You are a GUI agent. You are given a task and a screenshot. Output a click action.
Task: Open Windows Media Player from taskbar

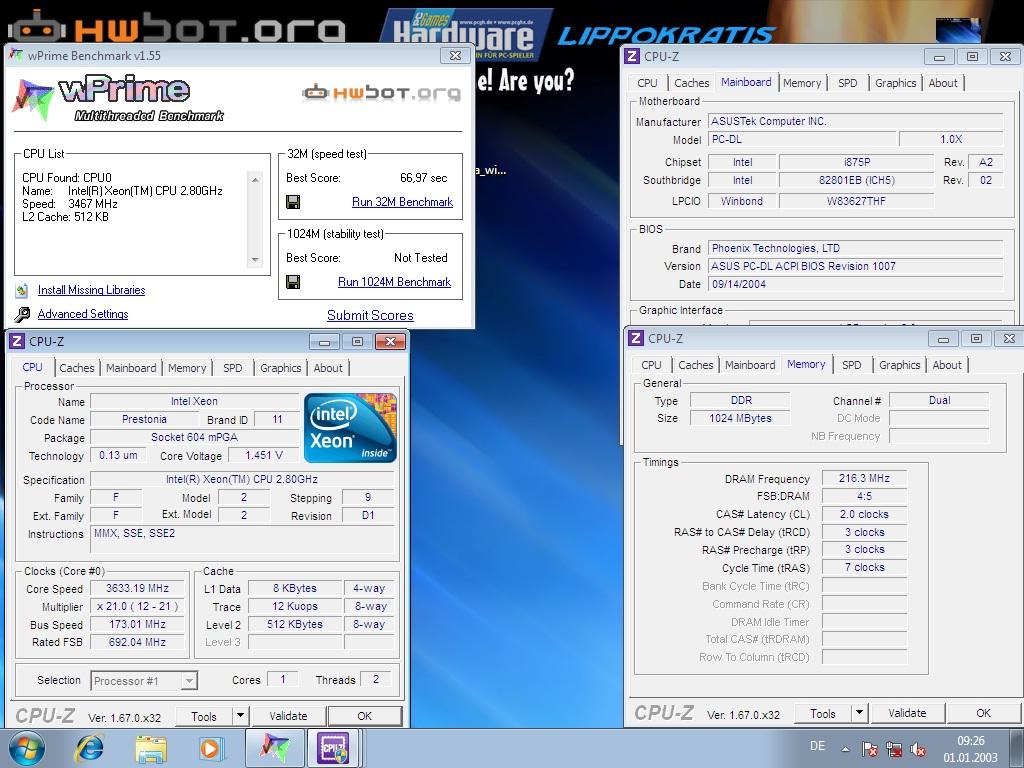point(211,748)
